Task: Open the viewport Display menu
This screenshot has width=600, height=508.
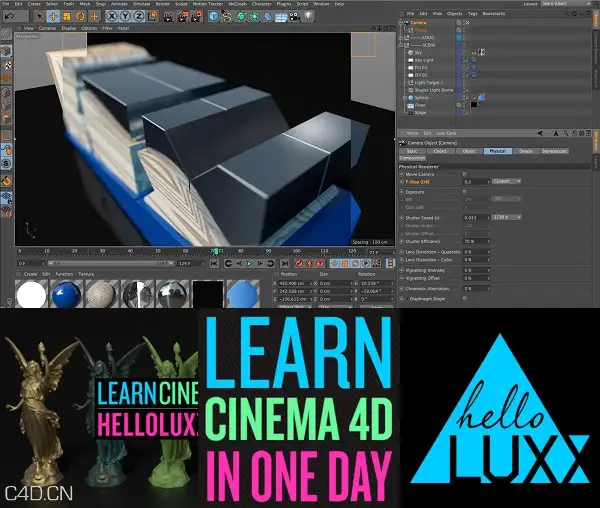Action: point(69,28)
